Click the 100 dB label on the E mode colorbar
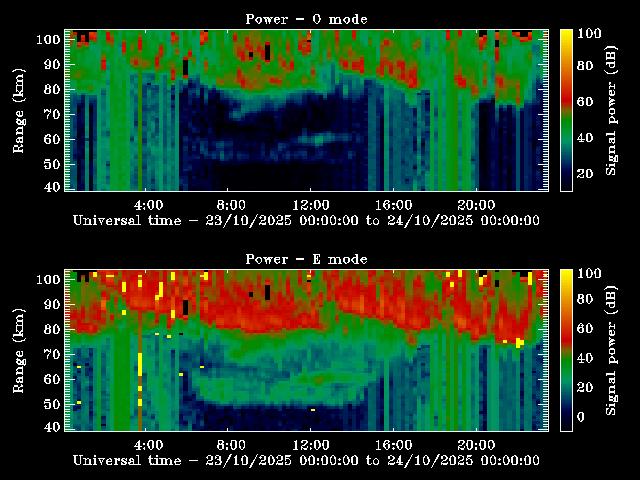640x480 pixels. (590, 274)
